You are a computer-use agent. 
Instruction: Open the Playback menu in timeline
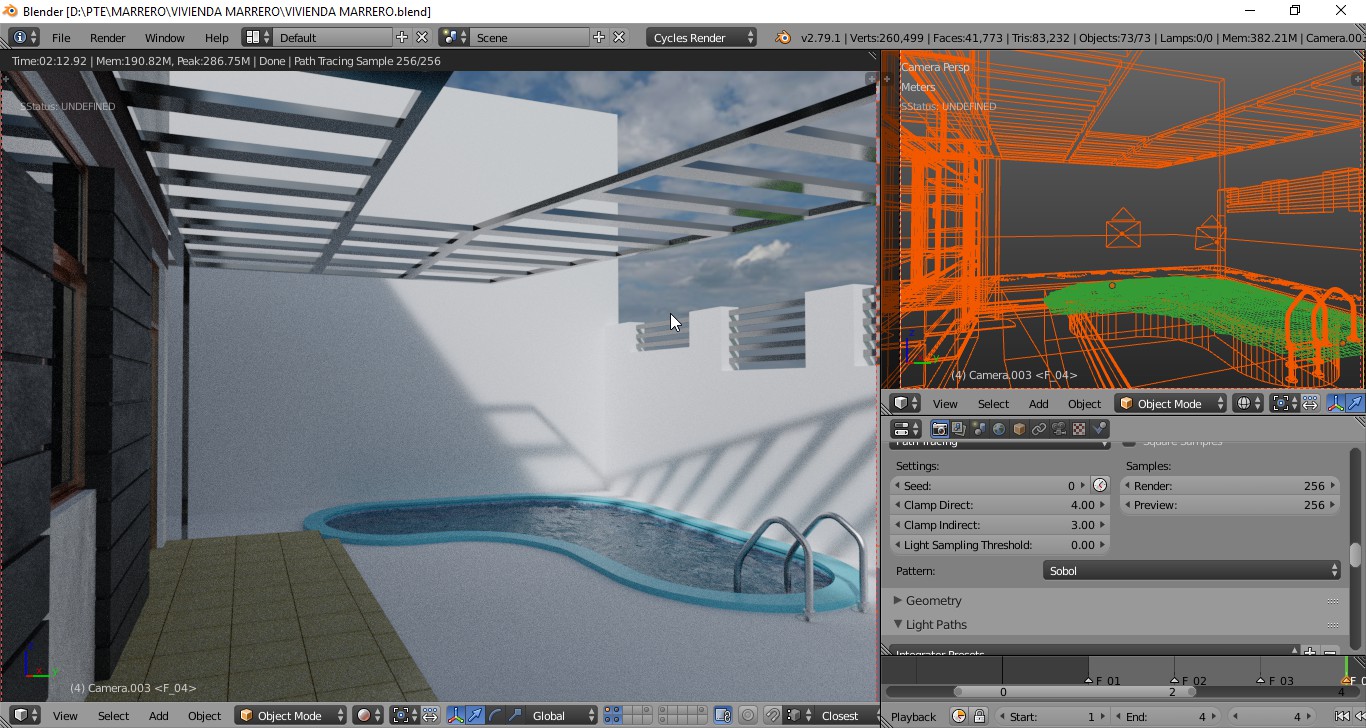pos(913,716)
